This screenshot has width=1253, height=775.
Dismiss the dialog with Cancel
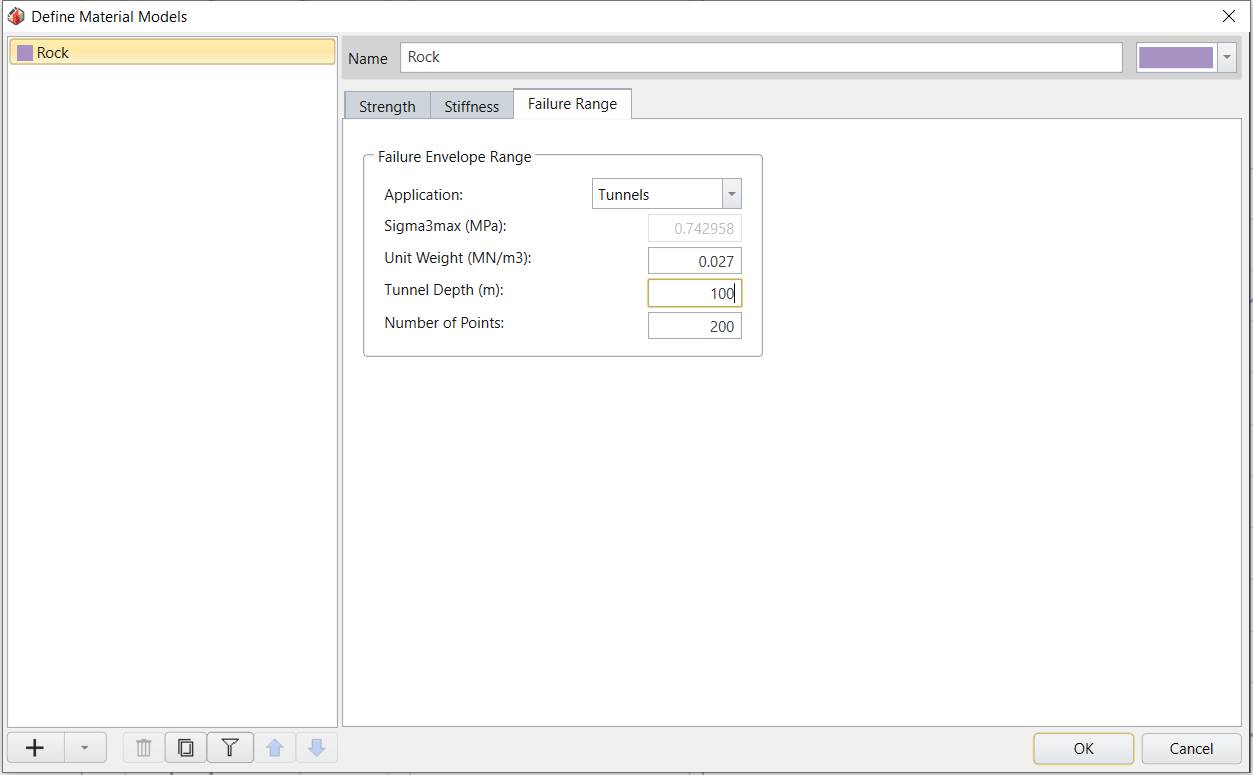(1190, 748)
